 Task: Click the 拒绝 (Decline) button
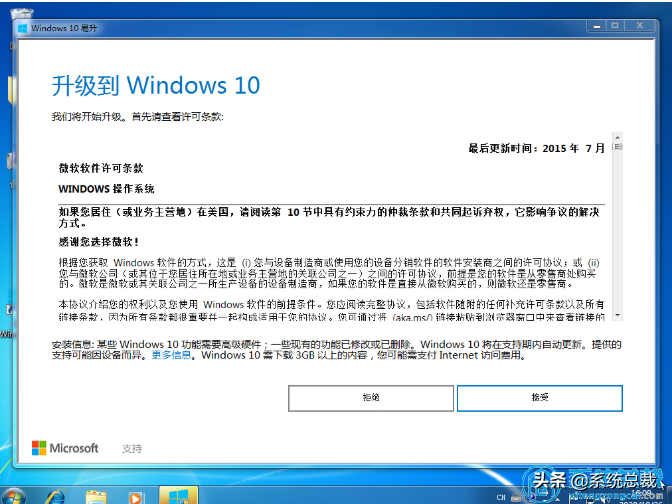[371, 398]
